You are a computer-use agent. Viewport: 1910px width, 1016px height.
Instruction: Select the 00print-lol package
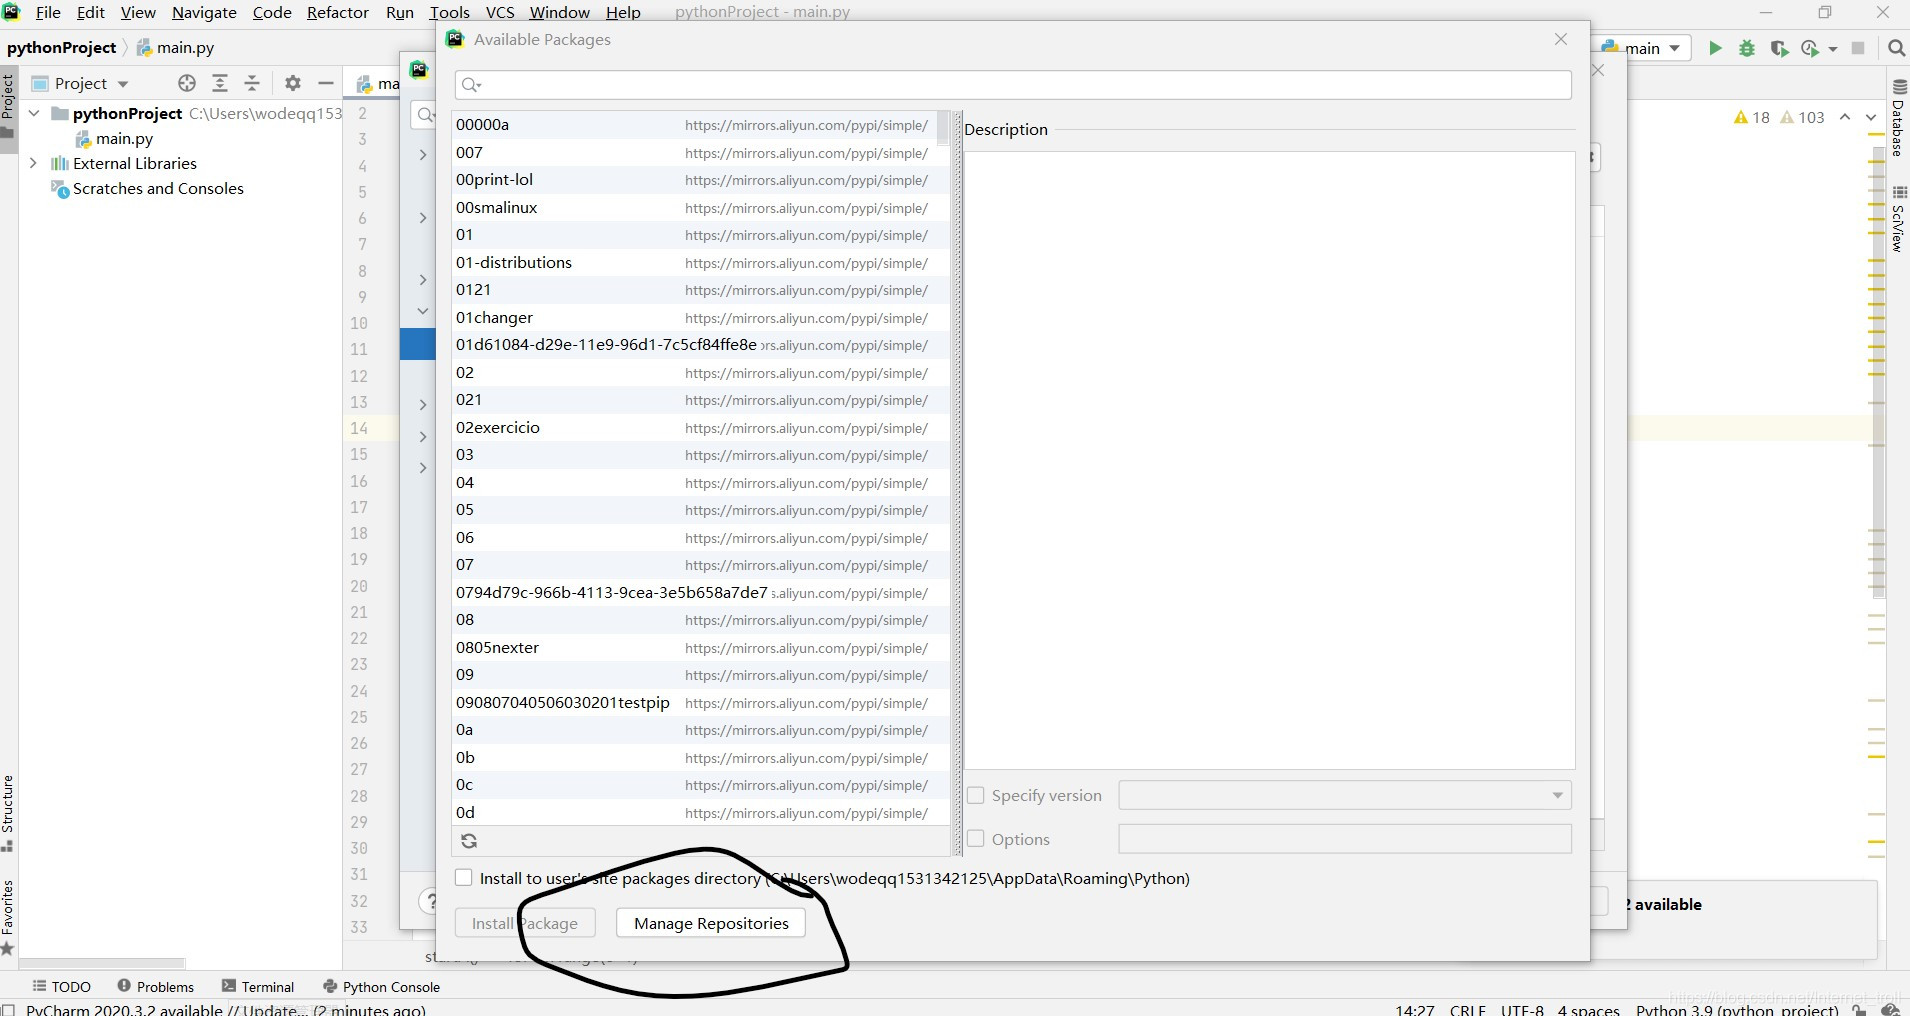coord(700,180)
